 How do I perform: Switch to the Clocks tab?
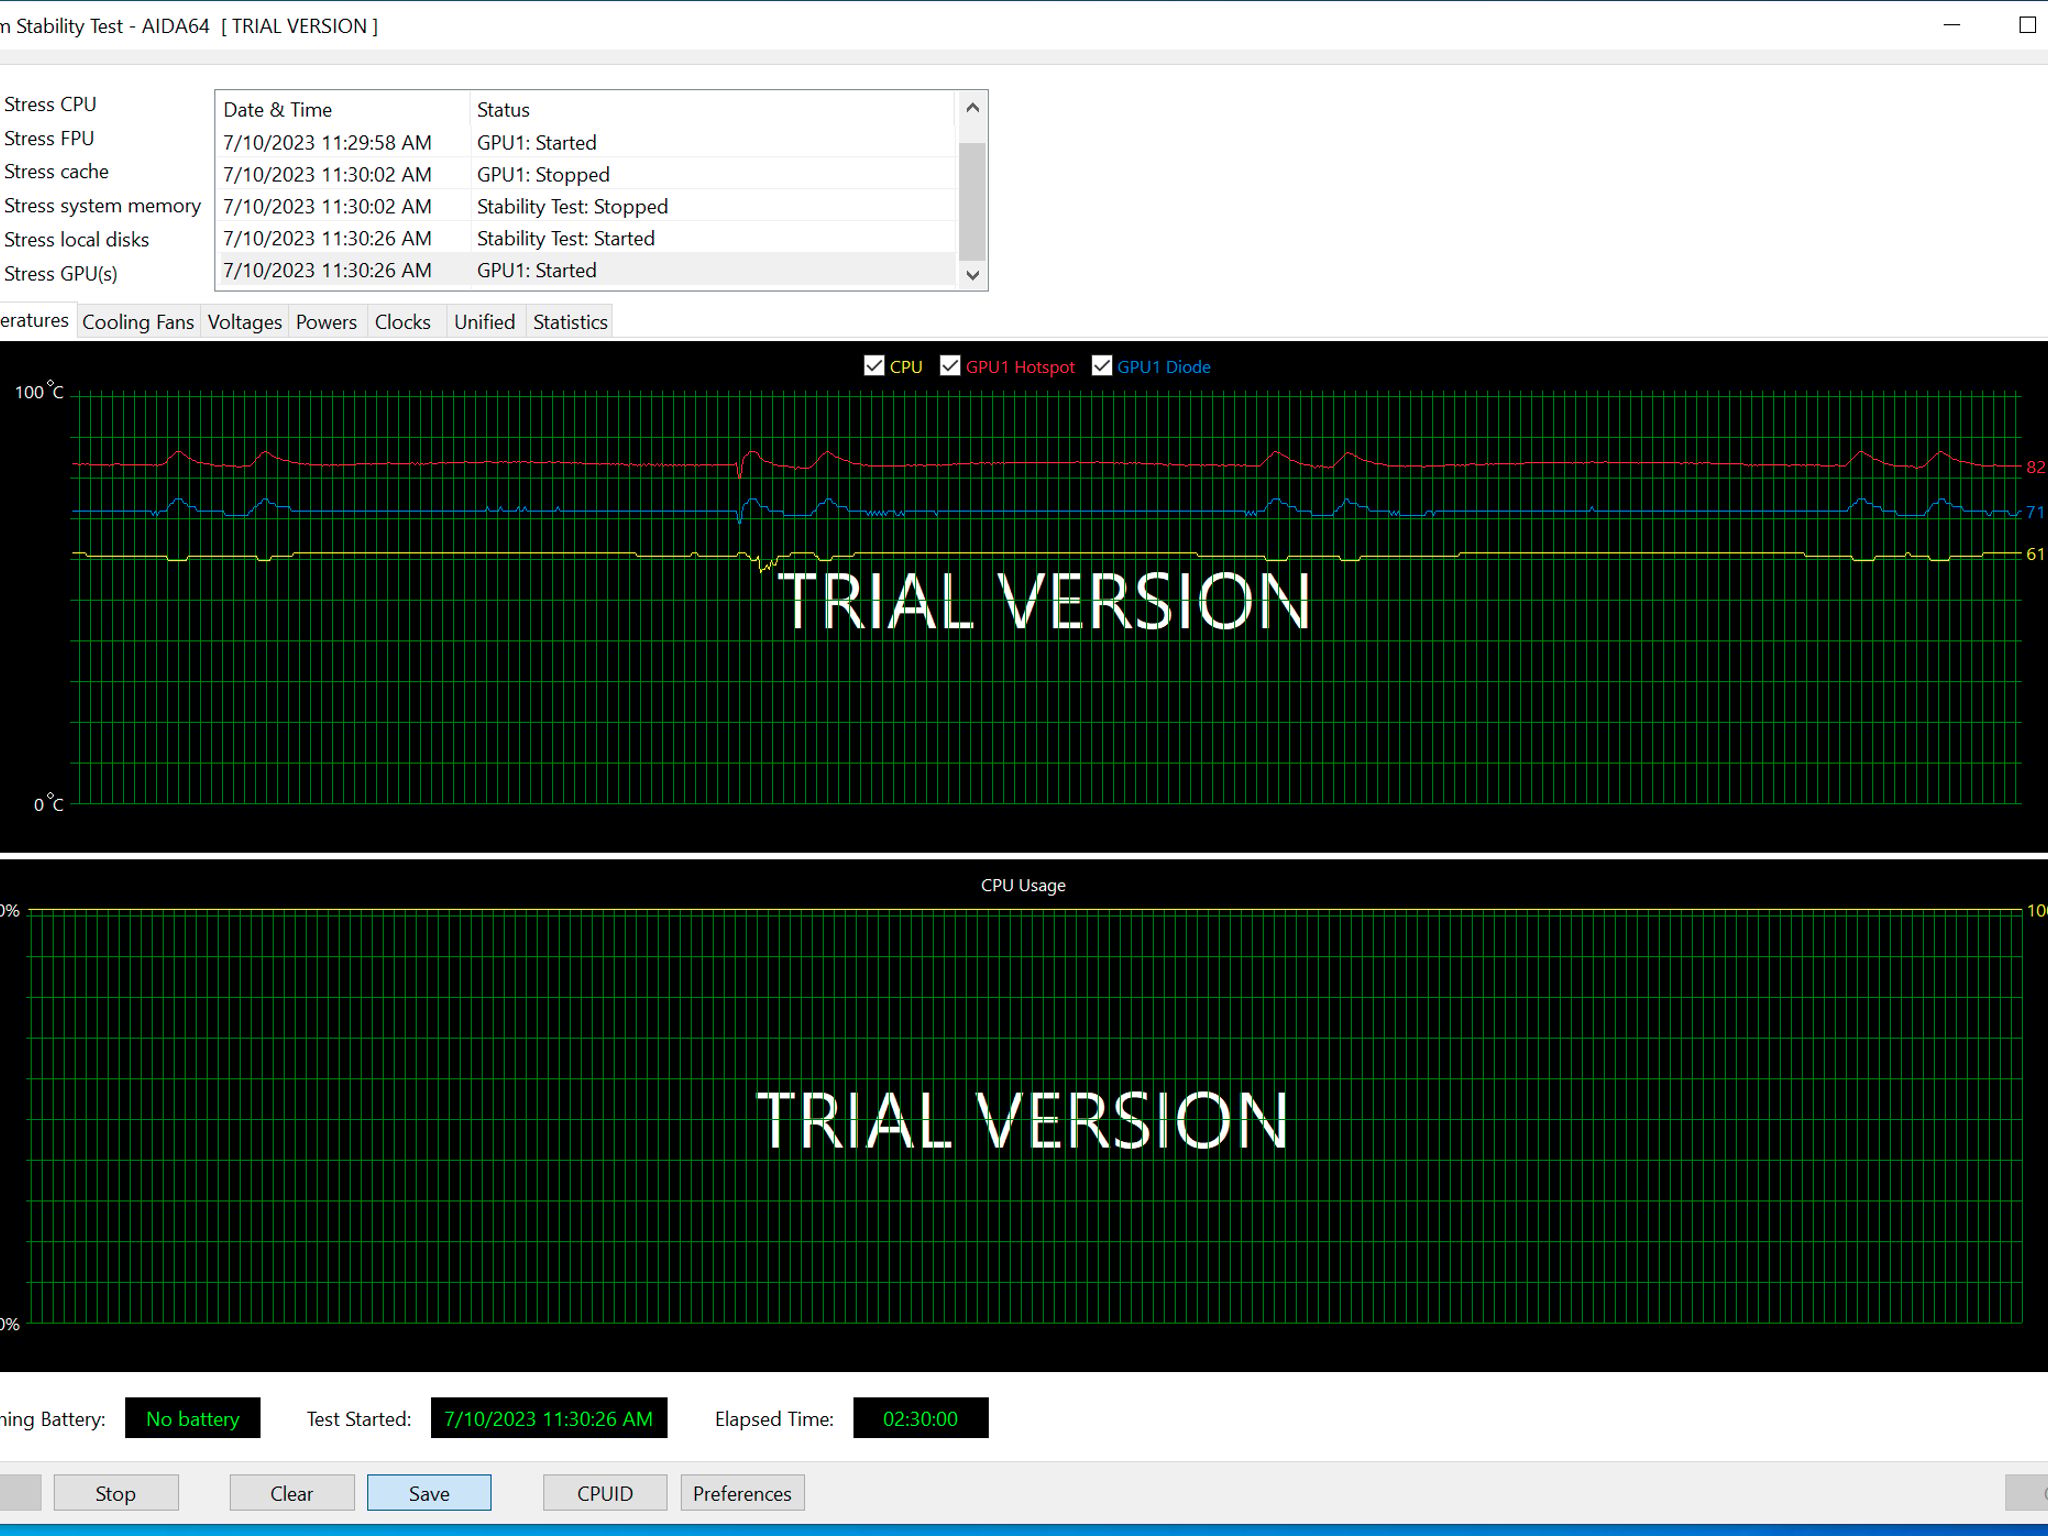click(x=403, y=322)
